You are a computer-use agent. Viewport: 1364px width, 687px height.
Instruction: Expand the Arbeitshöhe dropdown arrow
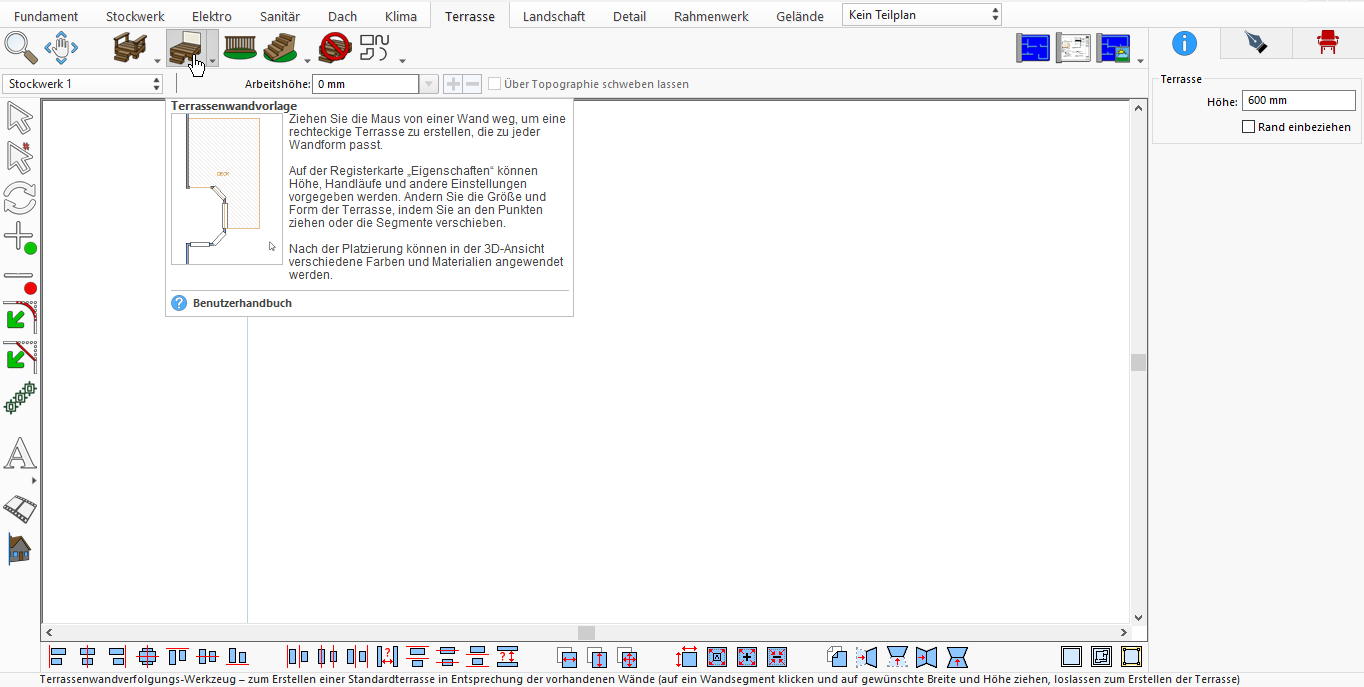(x=429, y=85)
